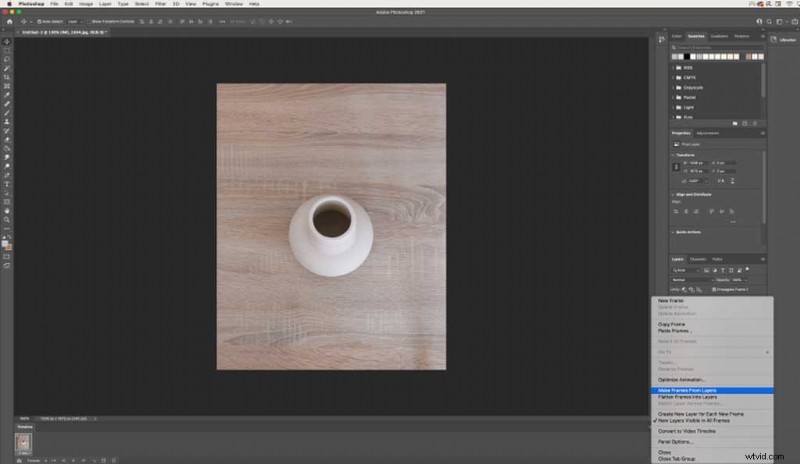800x464 pixels.
Task: Toggle Quick Mask mode in toolbar
Action: 7,257
